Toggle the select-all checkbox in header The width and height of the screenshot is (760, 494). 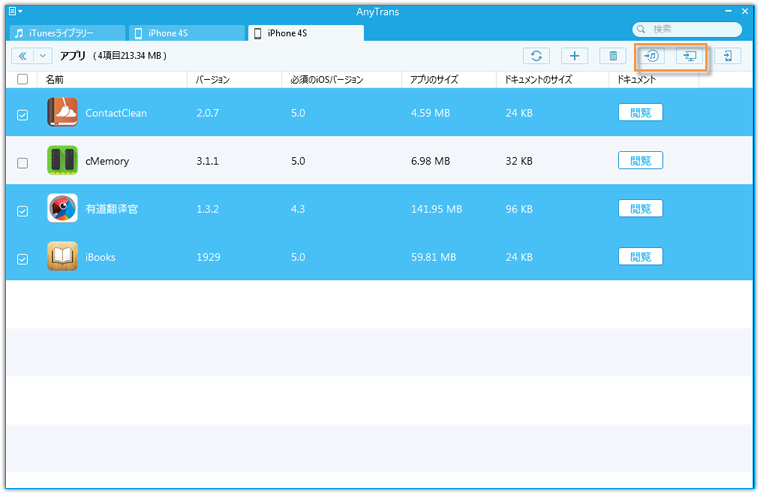click(x=22, y=79)
